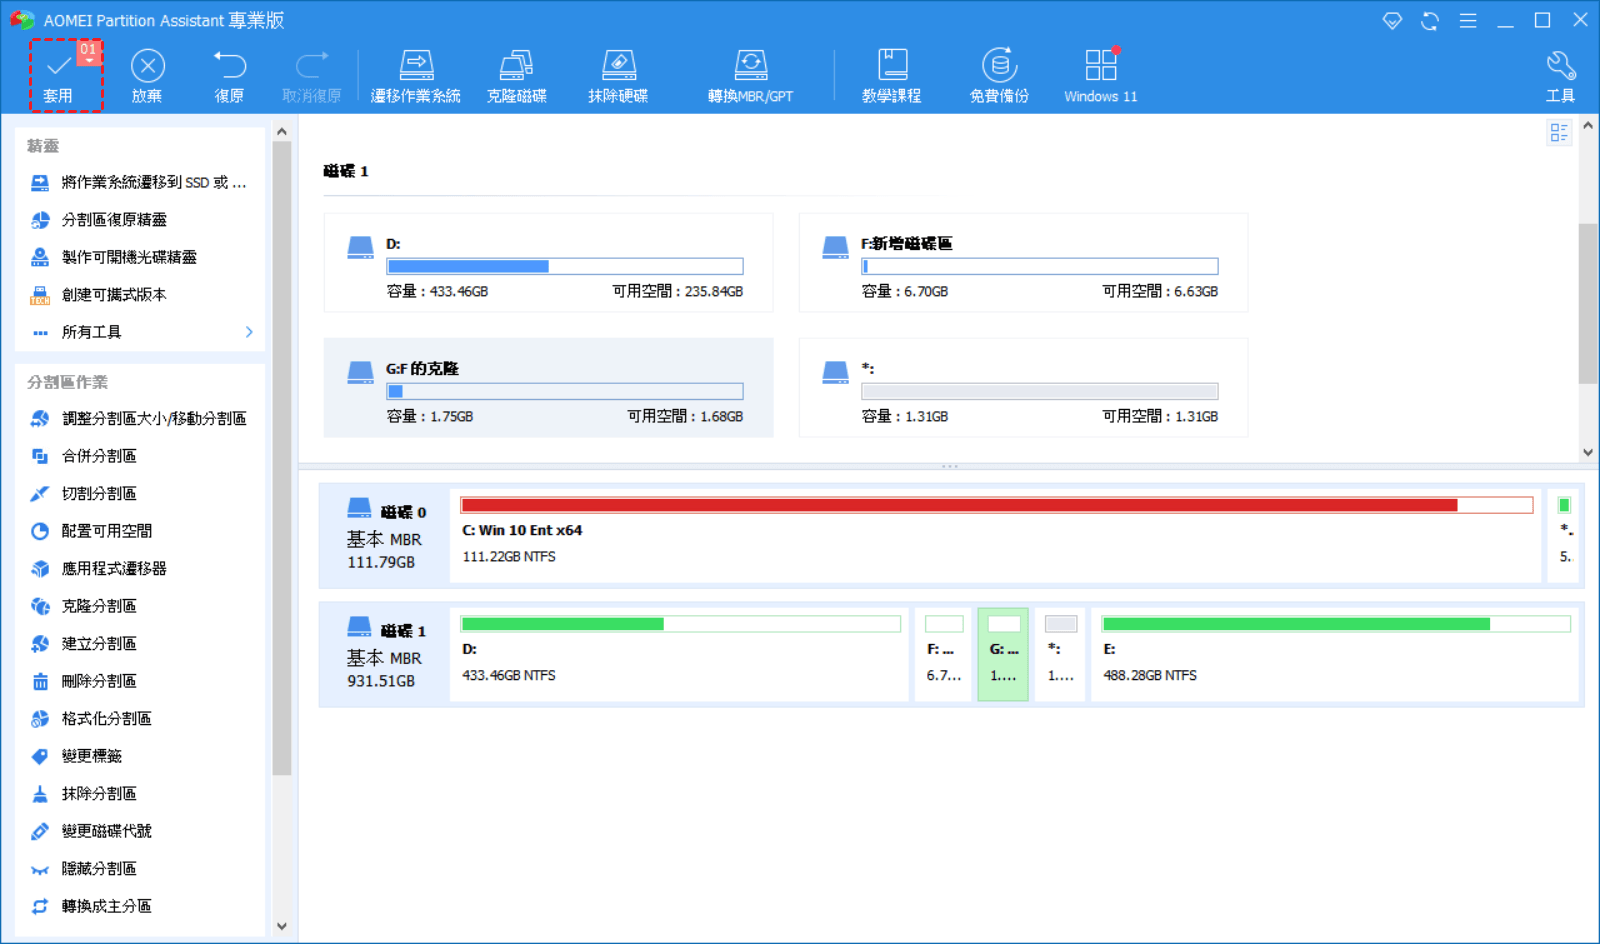Select the G:F 的克隆 partition card
Image resolution: width=1600 pixels, height=944 pixels.
548,388
